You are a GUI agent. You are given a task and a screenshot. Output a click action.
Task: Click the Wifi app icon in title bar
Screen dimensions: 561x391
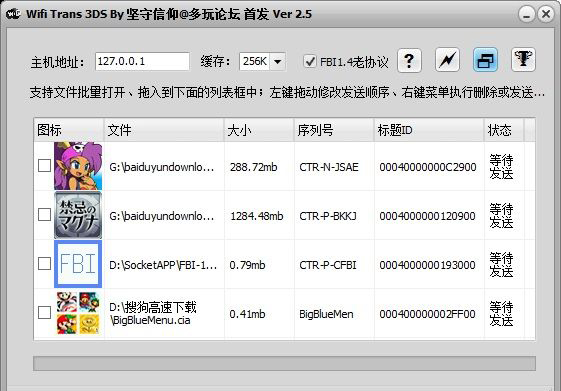coord(14,14)
